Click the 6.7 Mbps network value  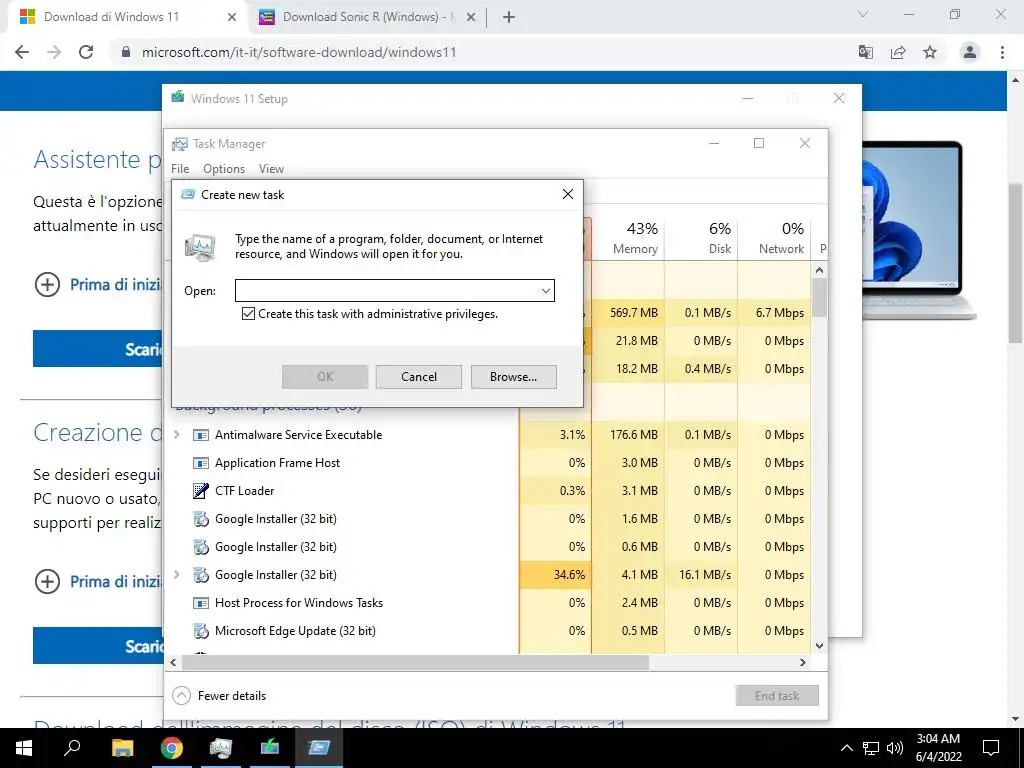780,313
